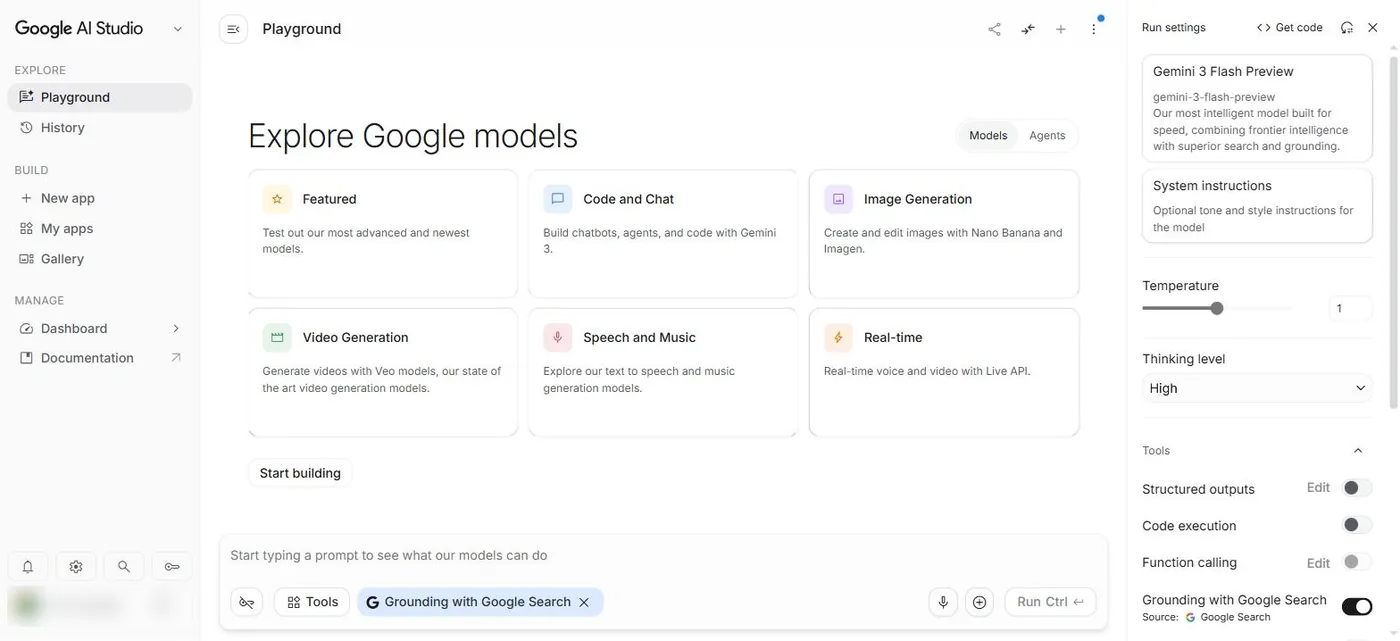1400x641 pixels.
Task: Click the Run settings panel scrollbar
Action: point(1394,230)
